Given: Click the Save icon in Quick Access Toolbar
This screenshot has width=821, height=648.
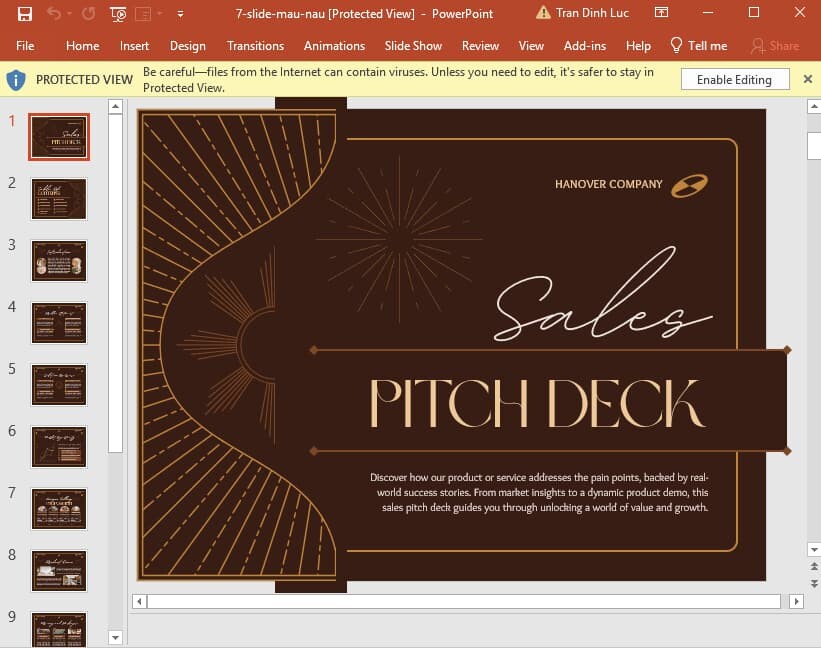Looking at the screenshot, I should point(25,14).
